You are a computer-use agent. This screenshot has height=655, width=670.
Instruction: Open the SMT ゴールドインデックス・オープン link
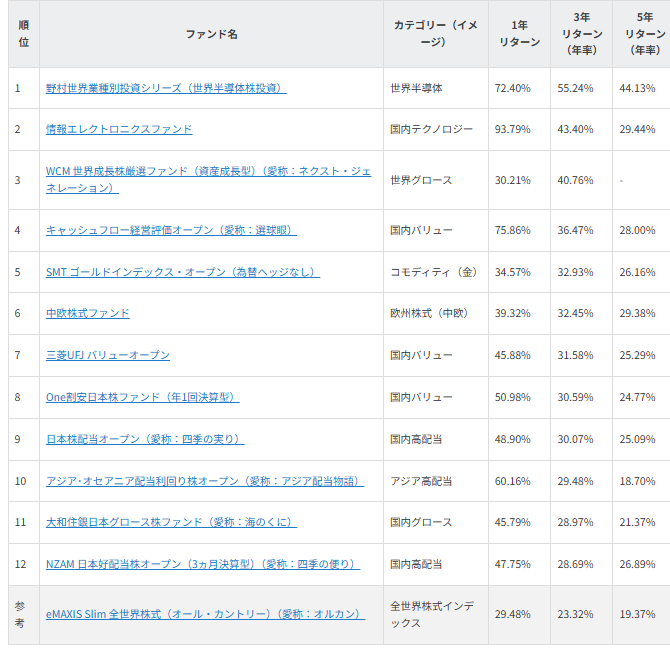pos(182,273)
